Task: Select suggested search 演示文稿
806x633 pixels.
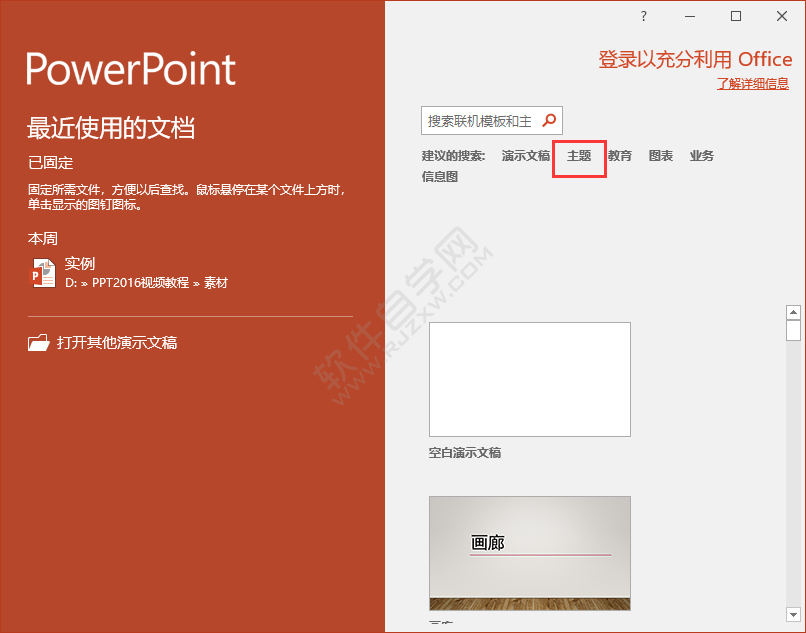Action: point(526,156)
